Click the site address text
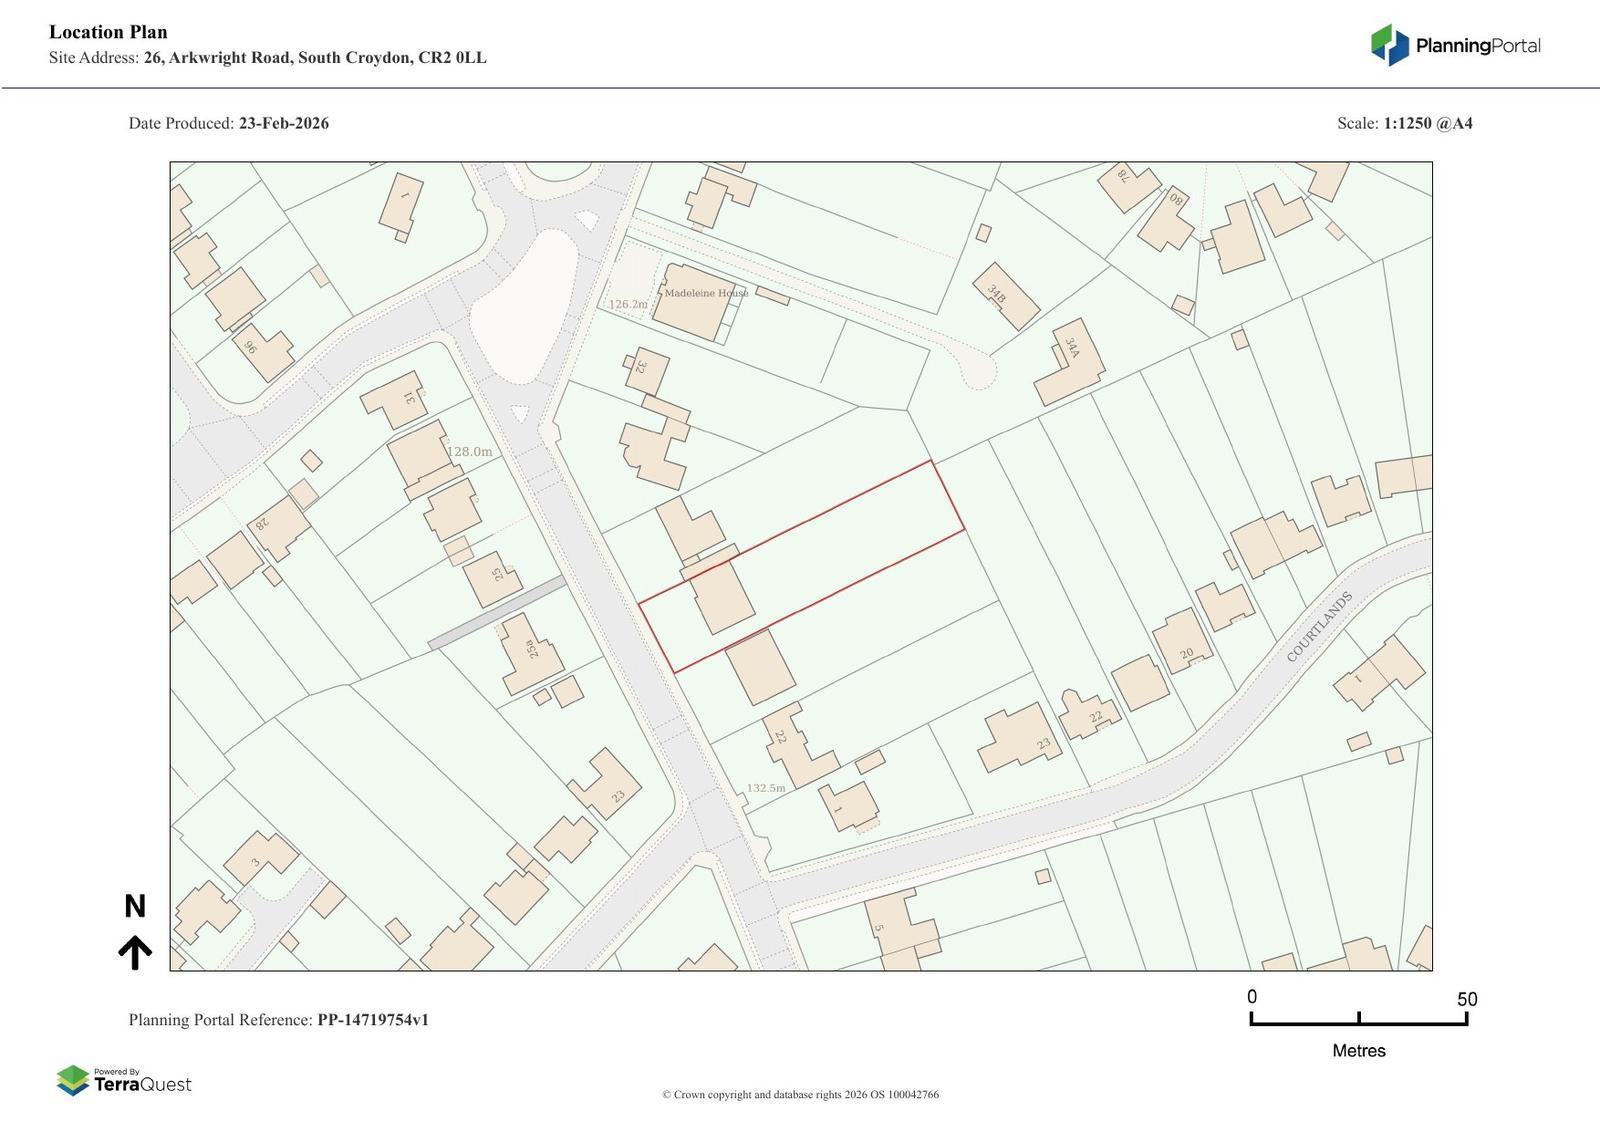Viewport: 1600px width, 1132px height. (268, 58)
